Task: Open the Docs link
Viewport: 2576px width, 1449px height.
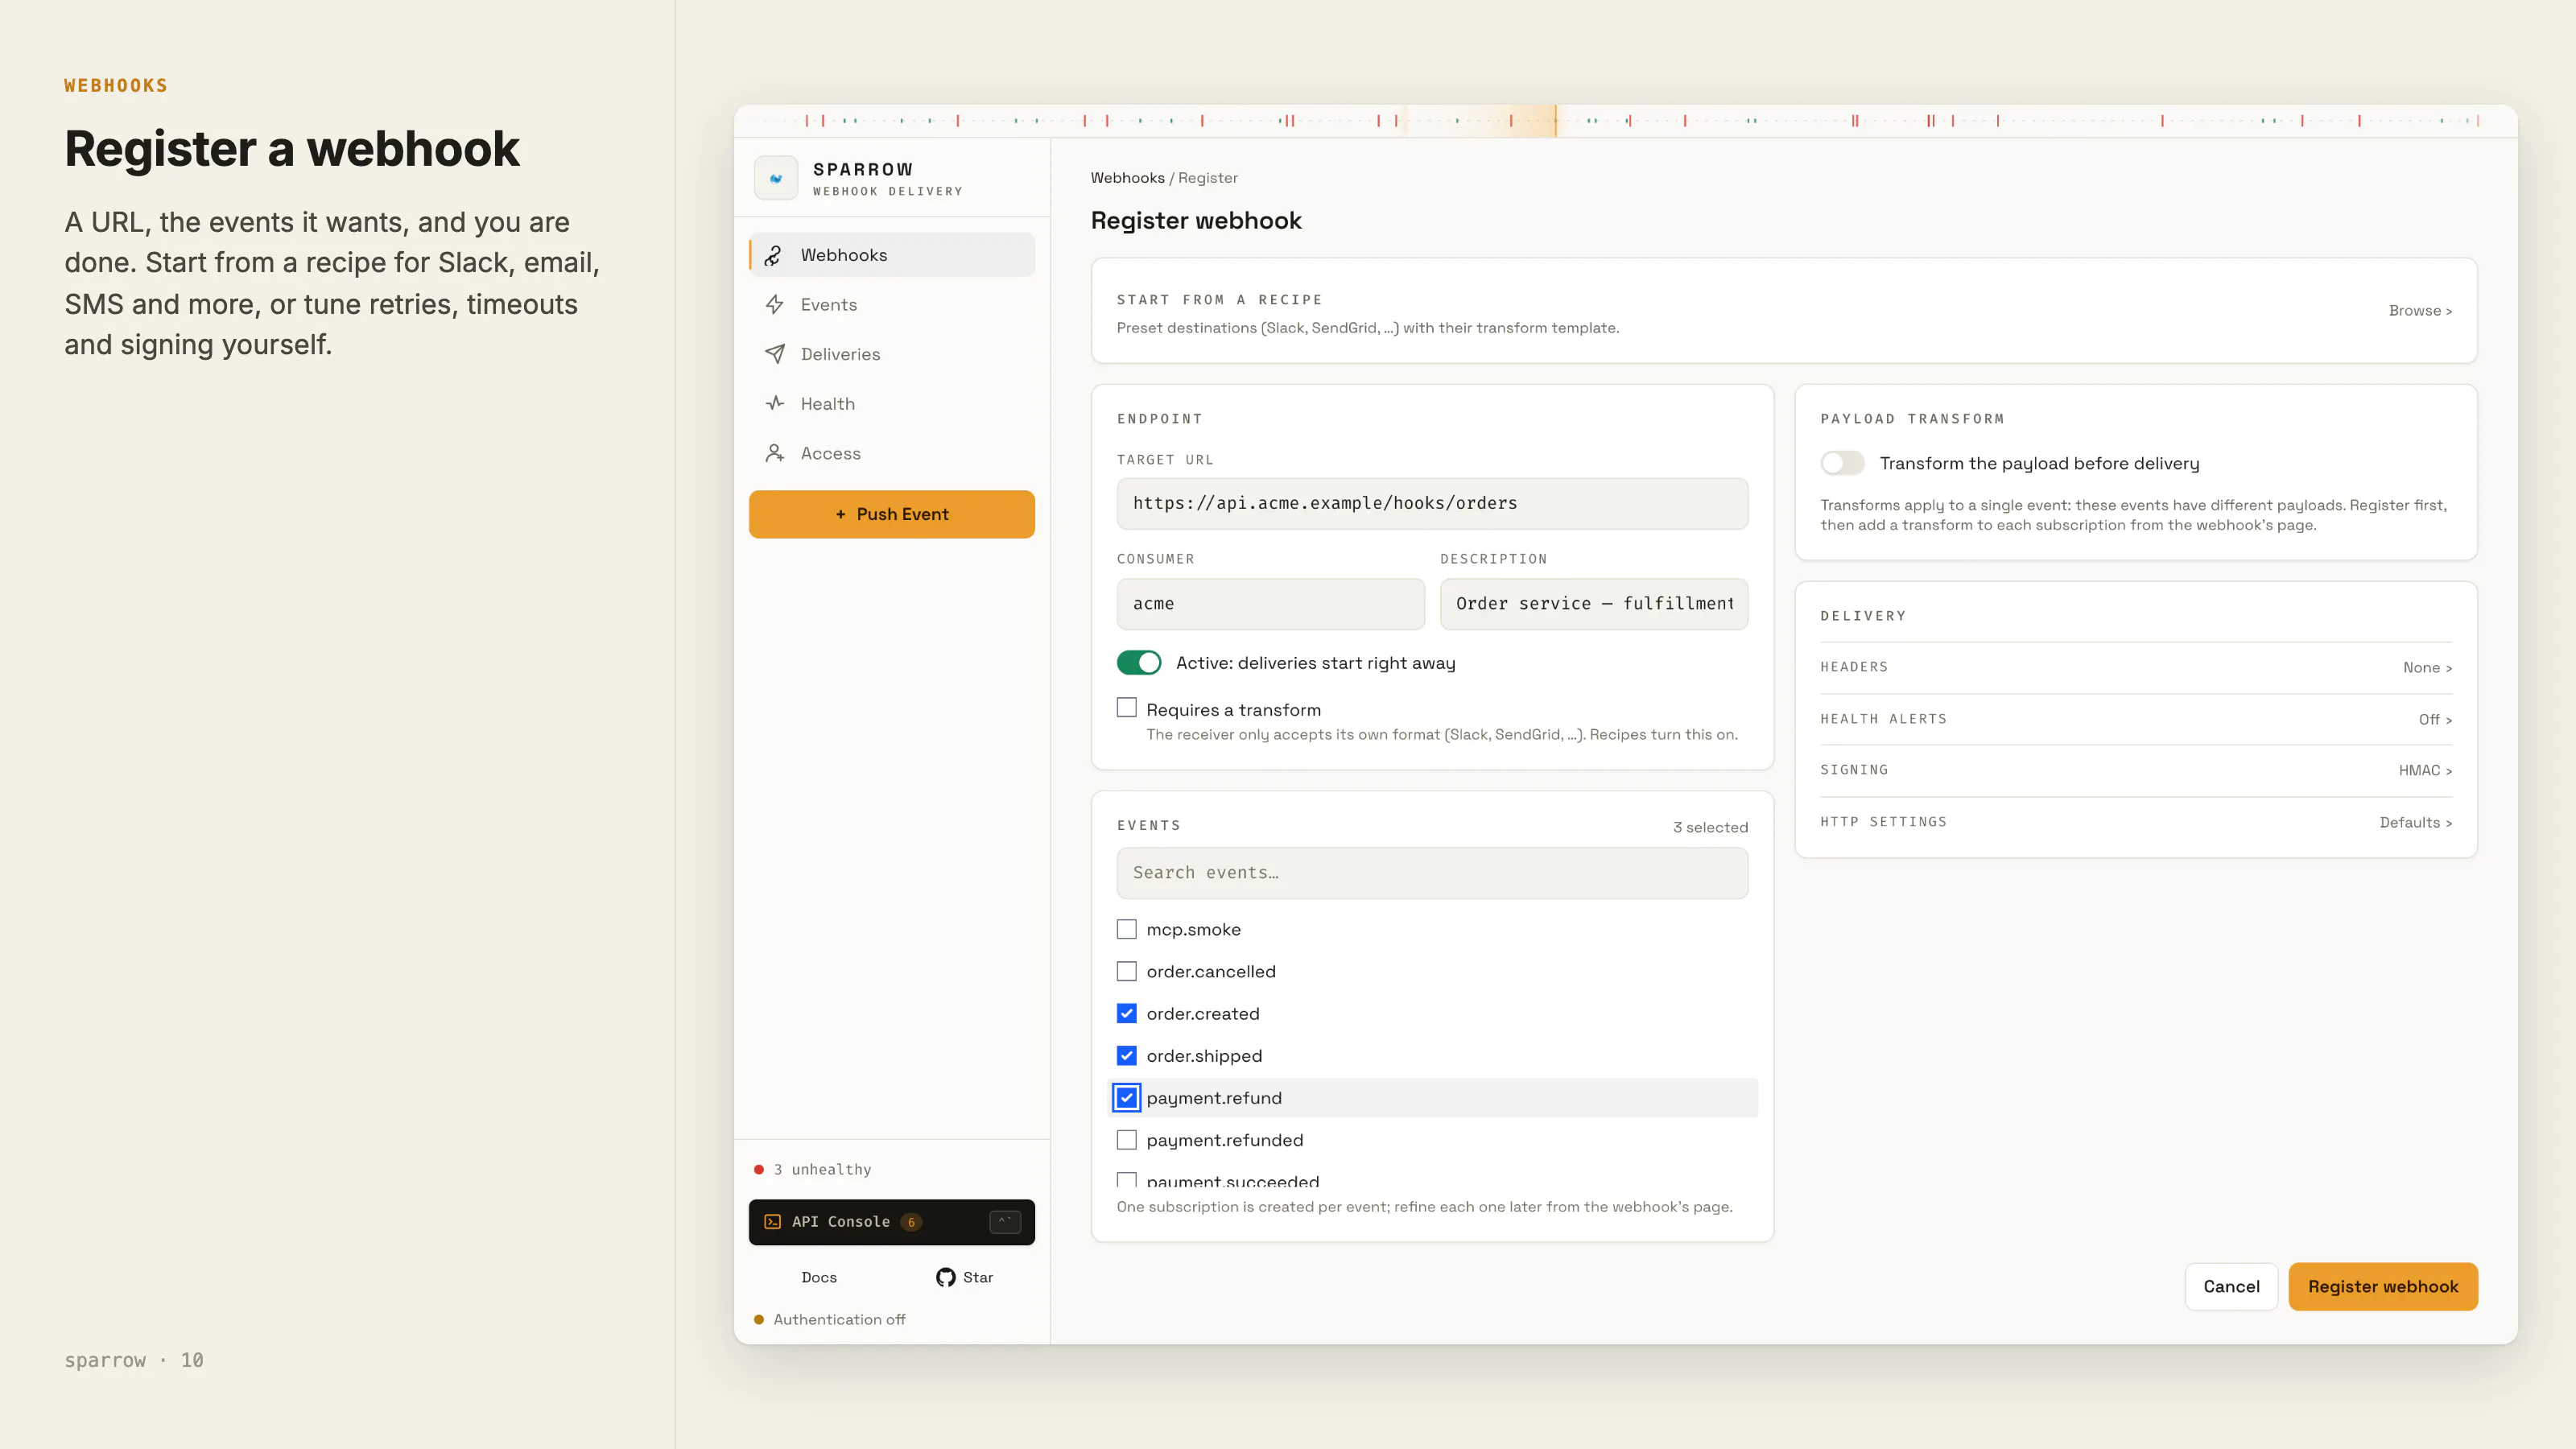Action: pos(819,1277)
